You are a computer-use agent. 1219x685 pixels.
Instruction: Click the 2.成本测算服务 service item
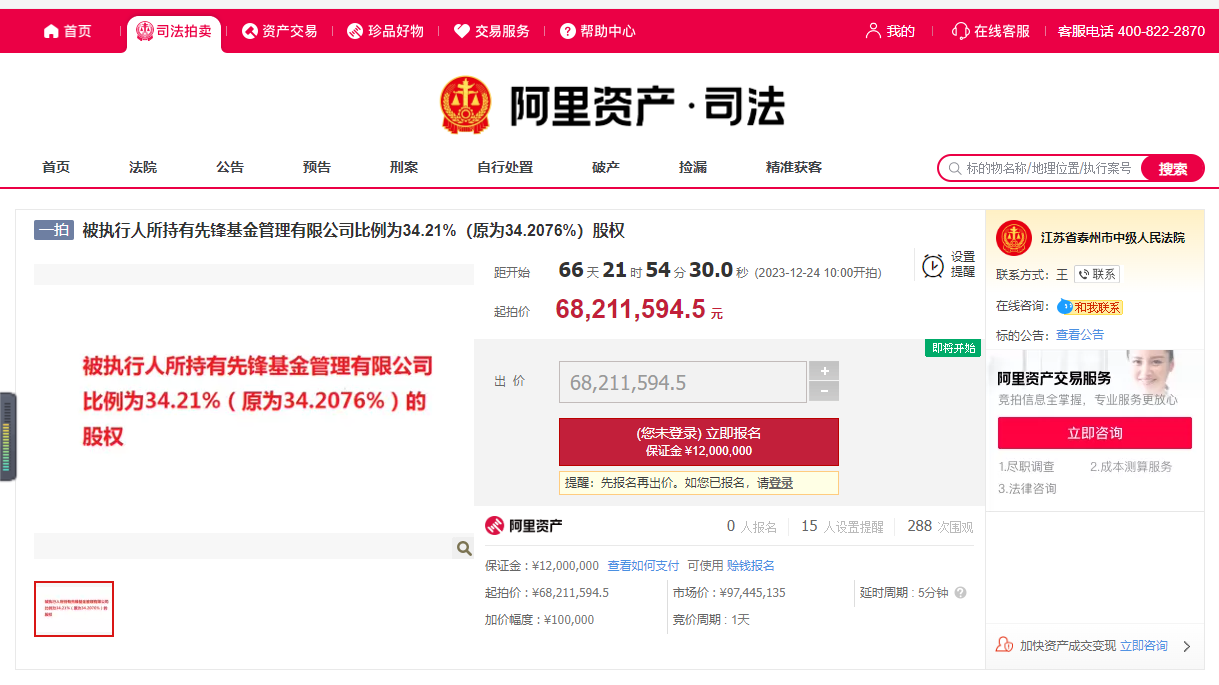tap(1131, 467)
